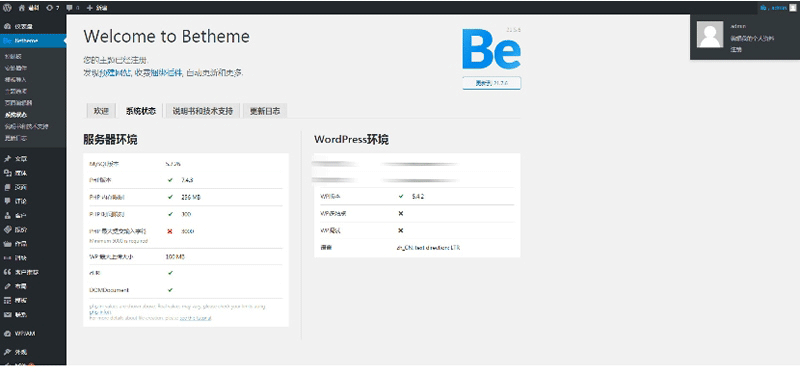Image resolution: width=800 pixels, height=374 pixels.
Task: Click the black cross in the WP multisite row
Action: [x=401, y=213]
